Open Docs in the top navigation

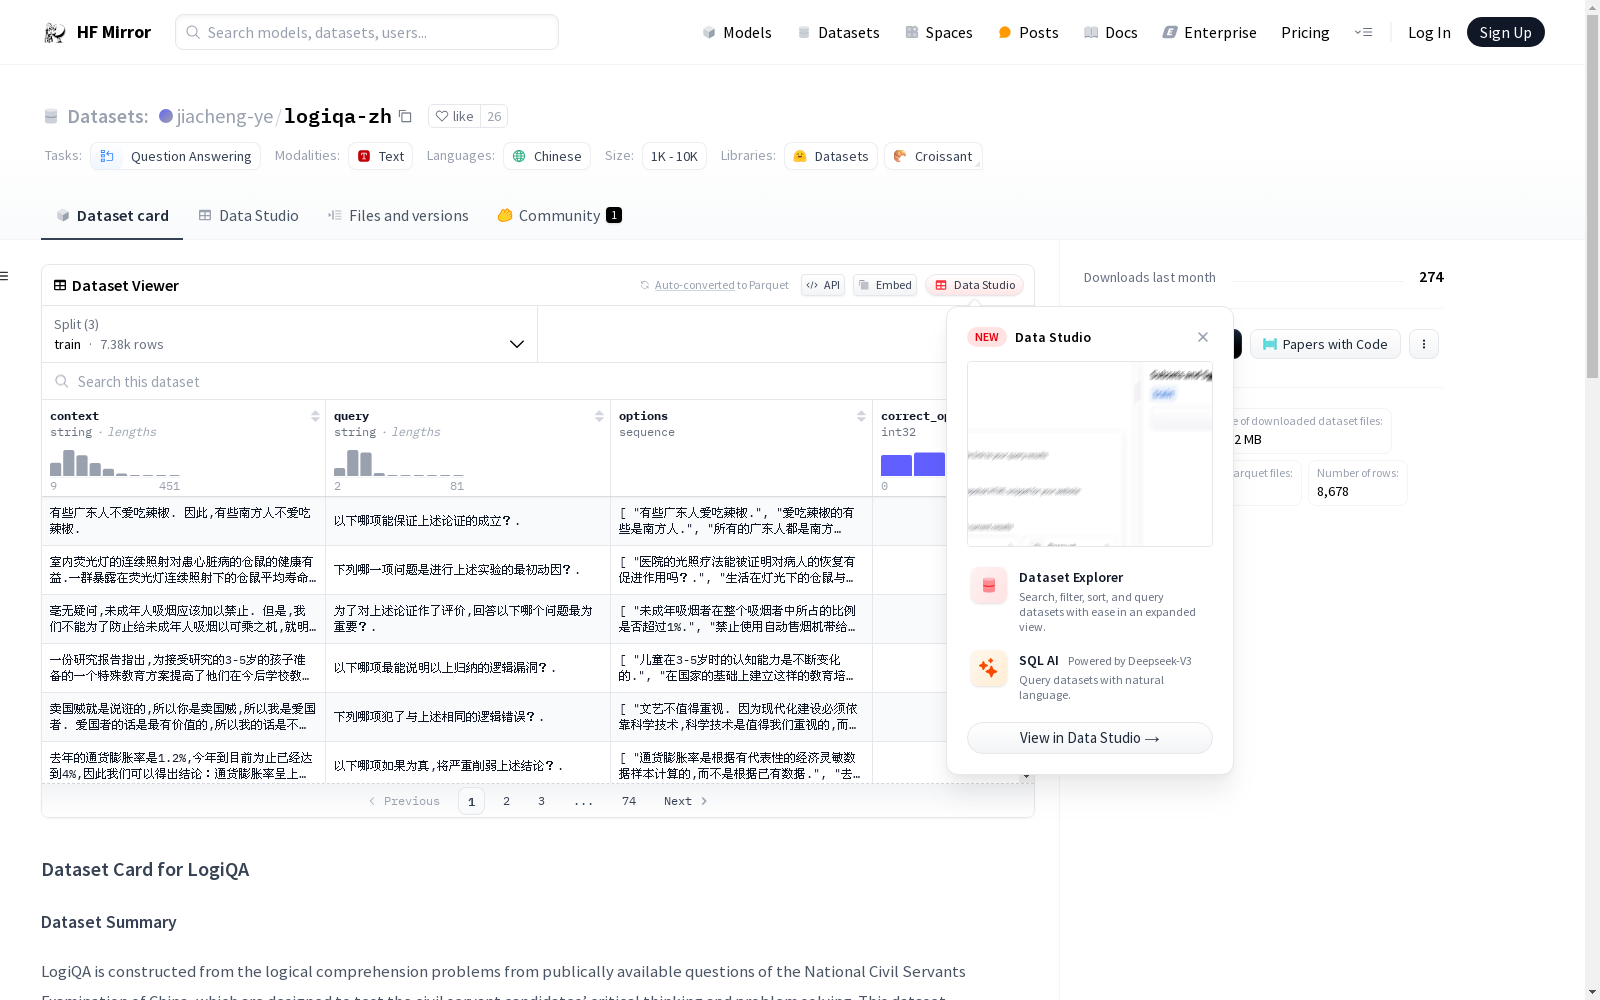point(1111,32)
